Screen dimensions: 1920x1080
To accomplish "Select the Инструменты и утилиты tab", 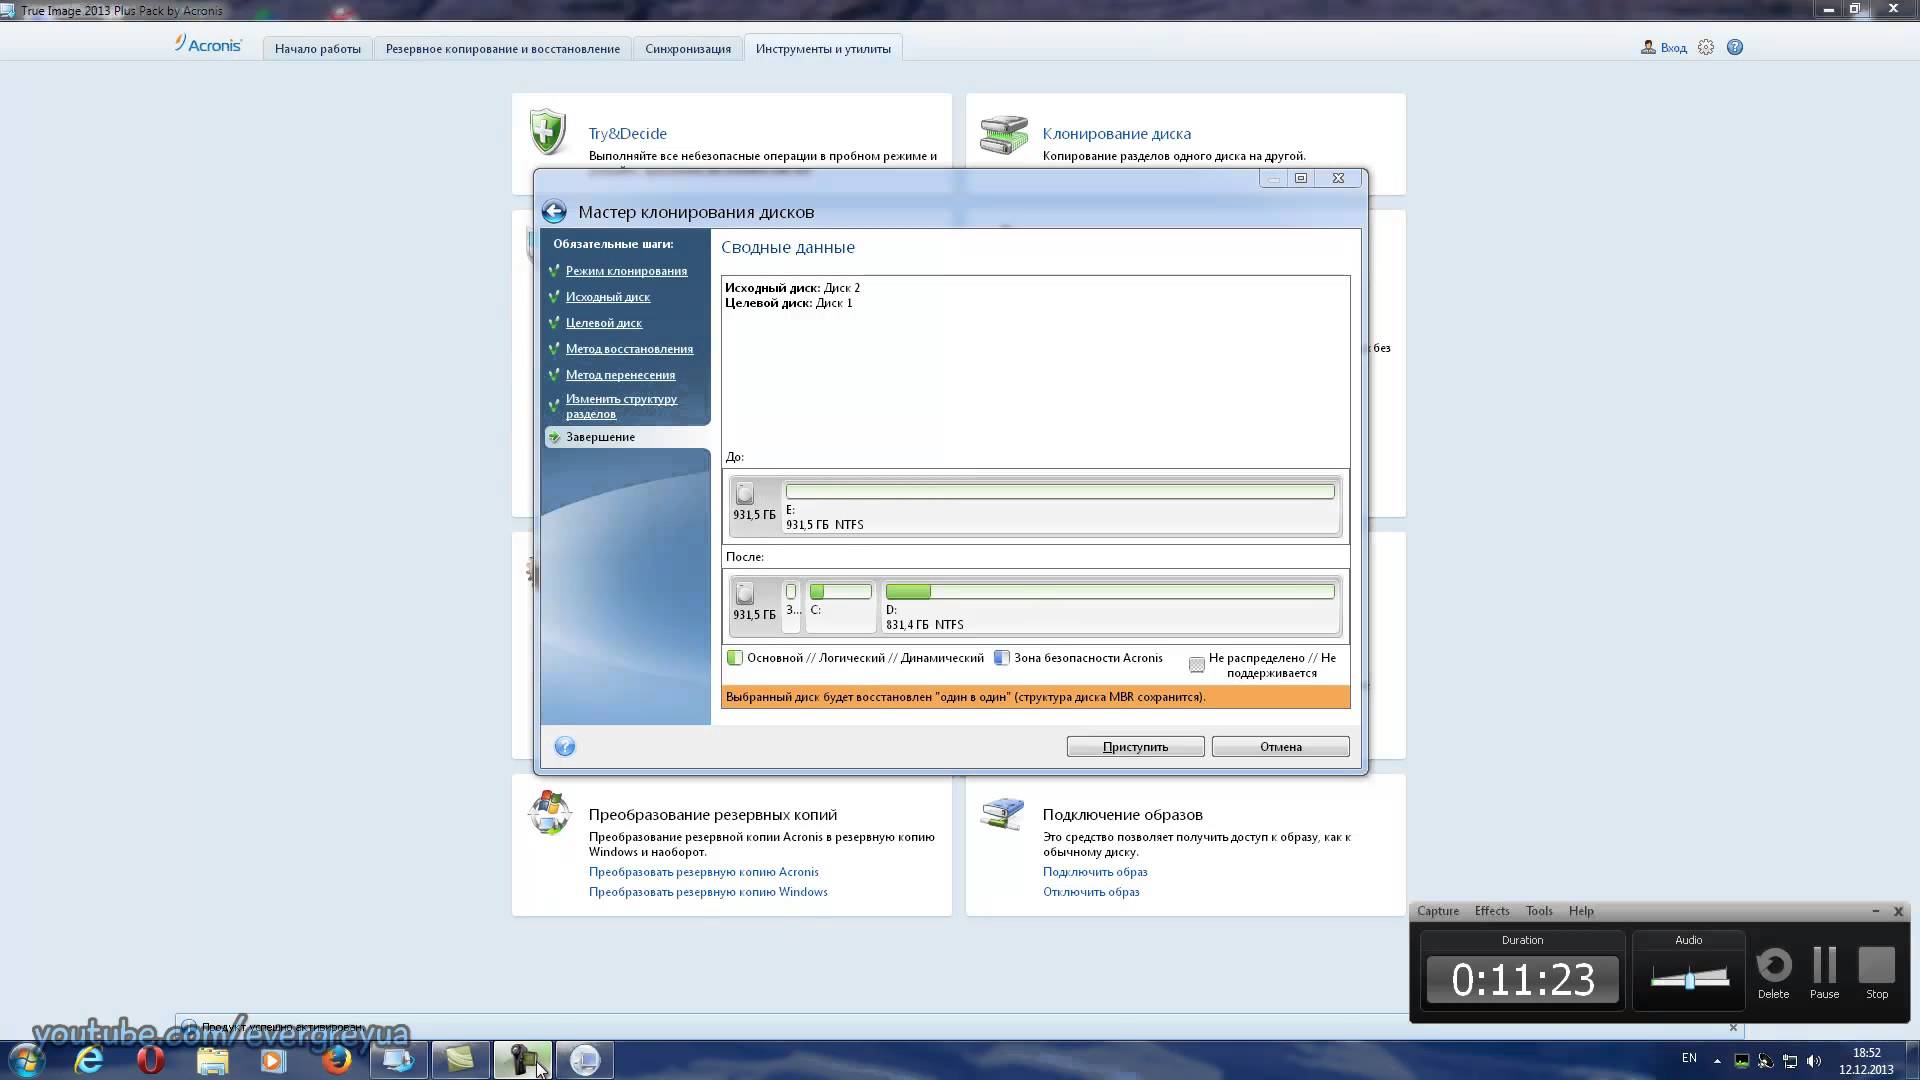I will point(823,48).
